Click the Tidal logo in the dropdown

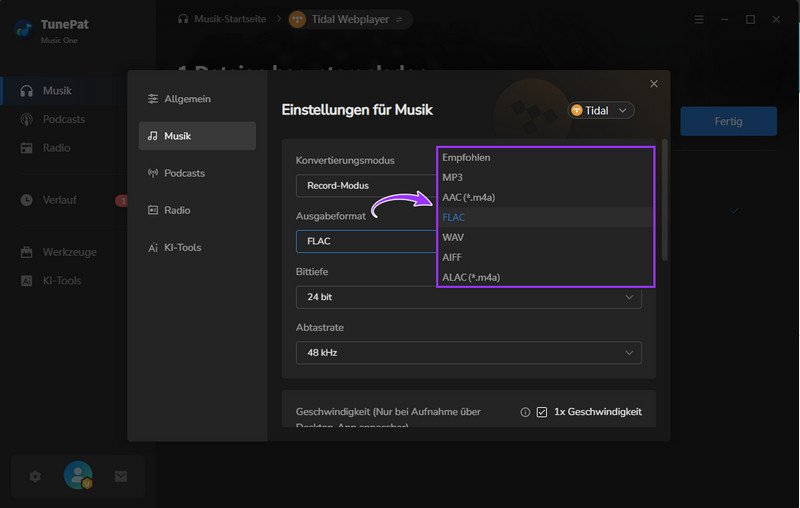tap(577, 110)
